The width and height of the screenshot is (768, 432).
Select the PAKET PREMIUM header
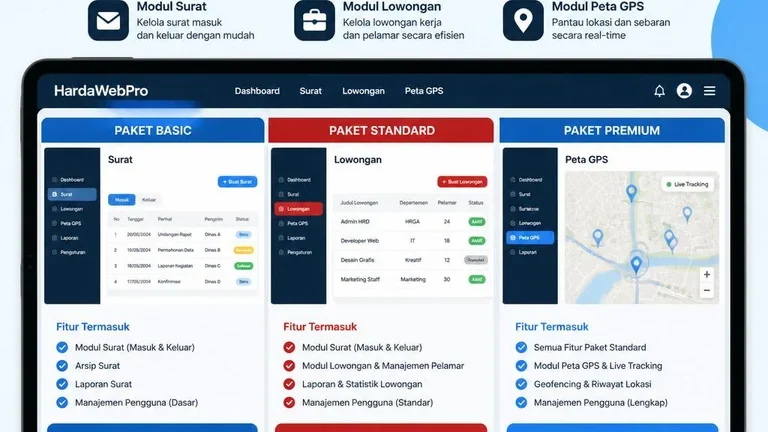click(612, 130)
